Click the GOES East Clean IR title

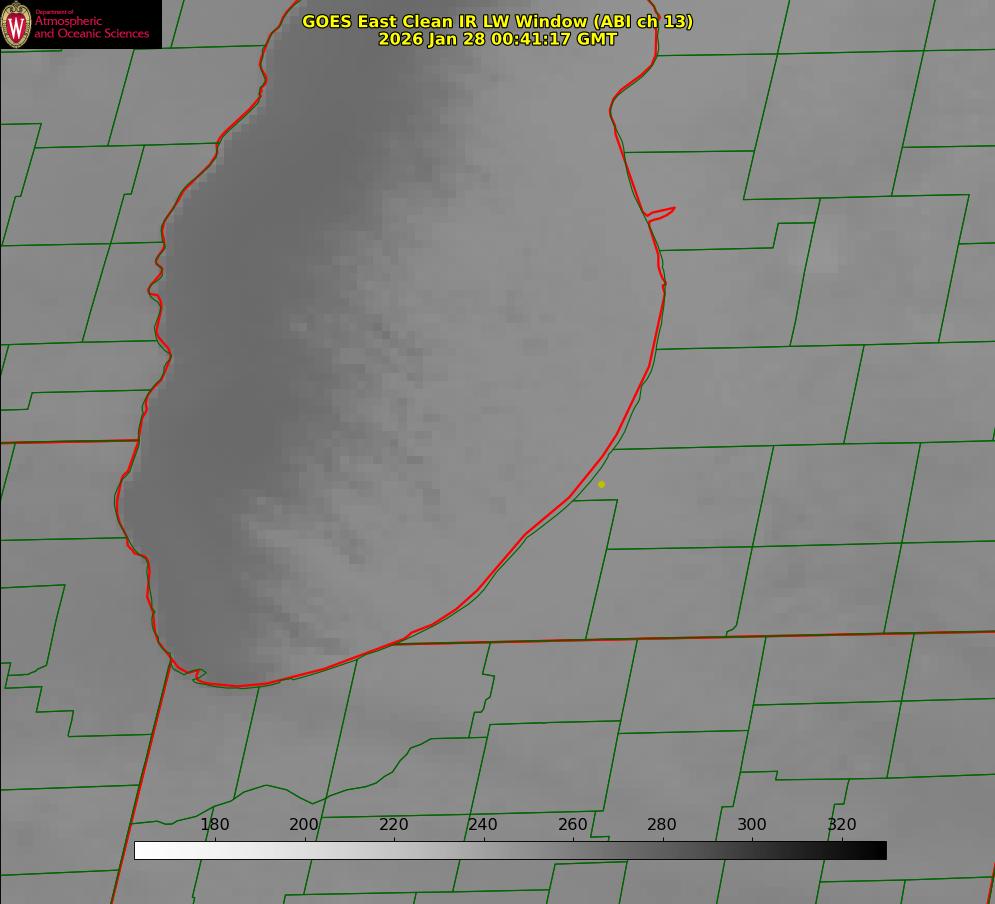pos(497,21)
